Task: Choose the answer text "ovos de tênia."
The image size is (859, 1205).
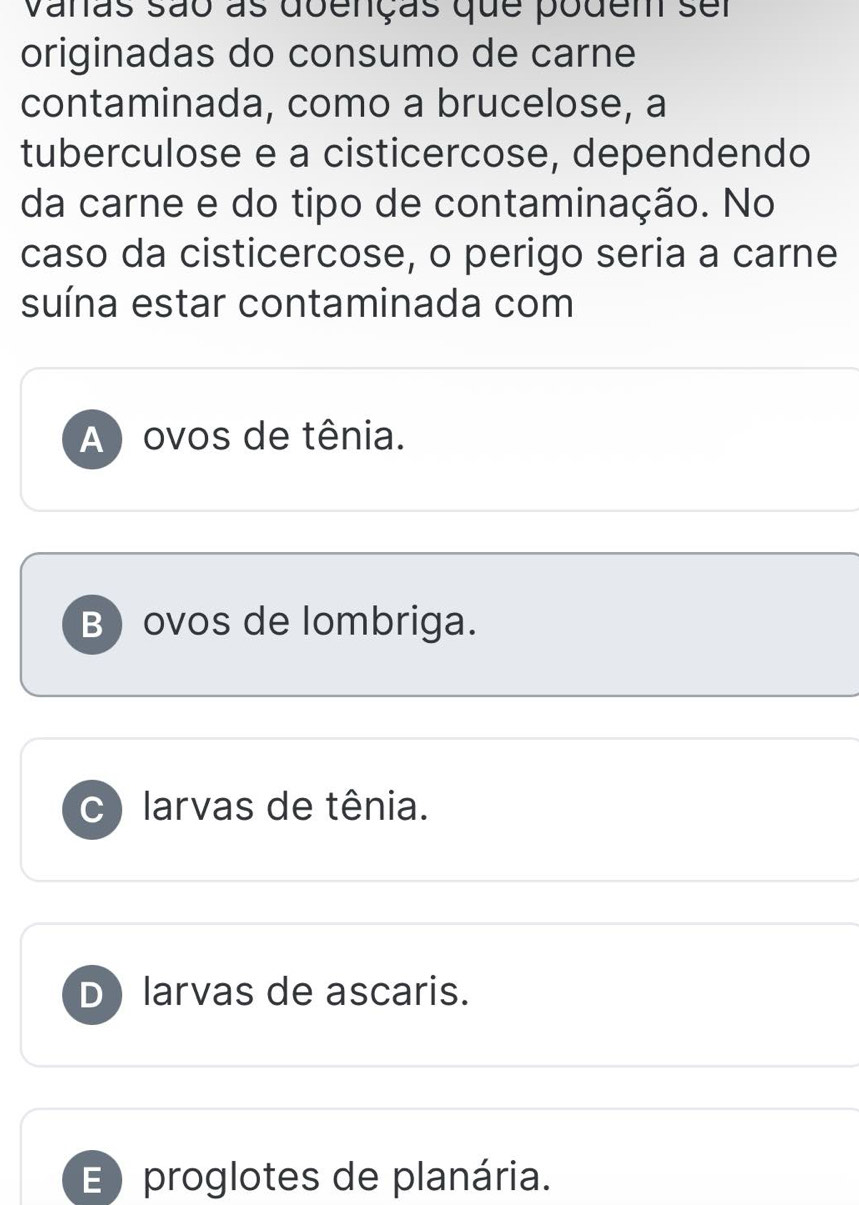Action: [275, 437]
